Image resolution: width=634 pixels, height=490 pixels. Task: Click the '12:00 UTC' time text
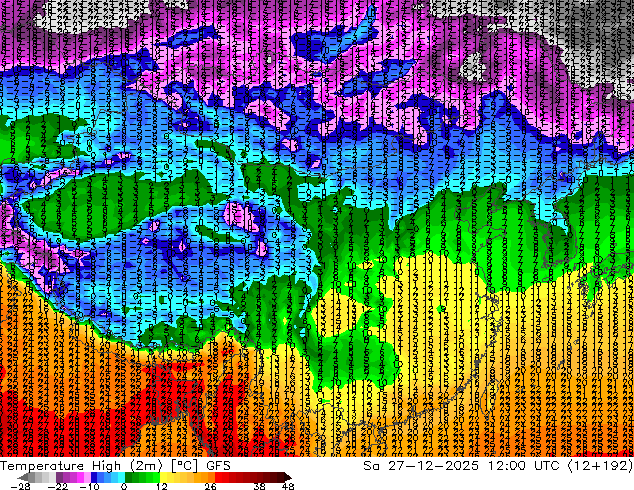[523, 466]
